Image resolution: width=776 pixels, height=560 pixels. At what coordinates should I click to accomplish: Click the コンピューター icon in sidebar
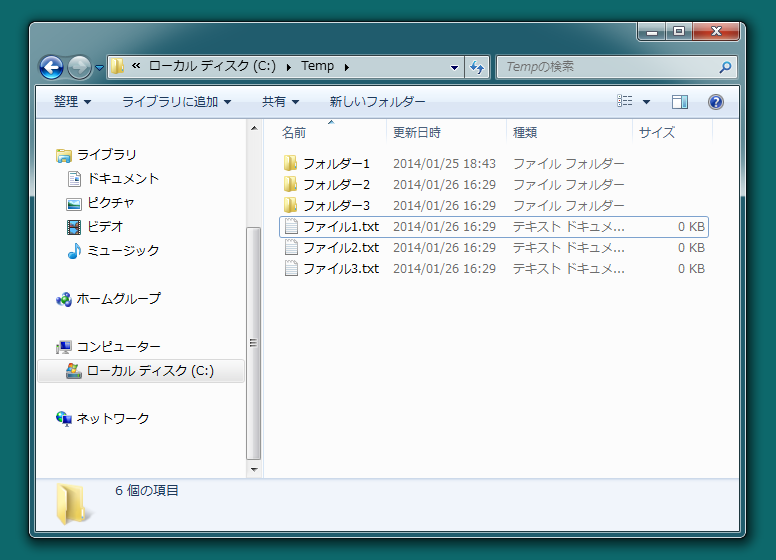(64, 347)
